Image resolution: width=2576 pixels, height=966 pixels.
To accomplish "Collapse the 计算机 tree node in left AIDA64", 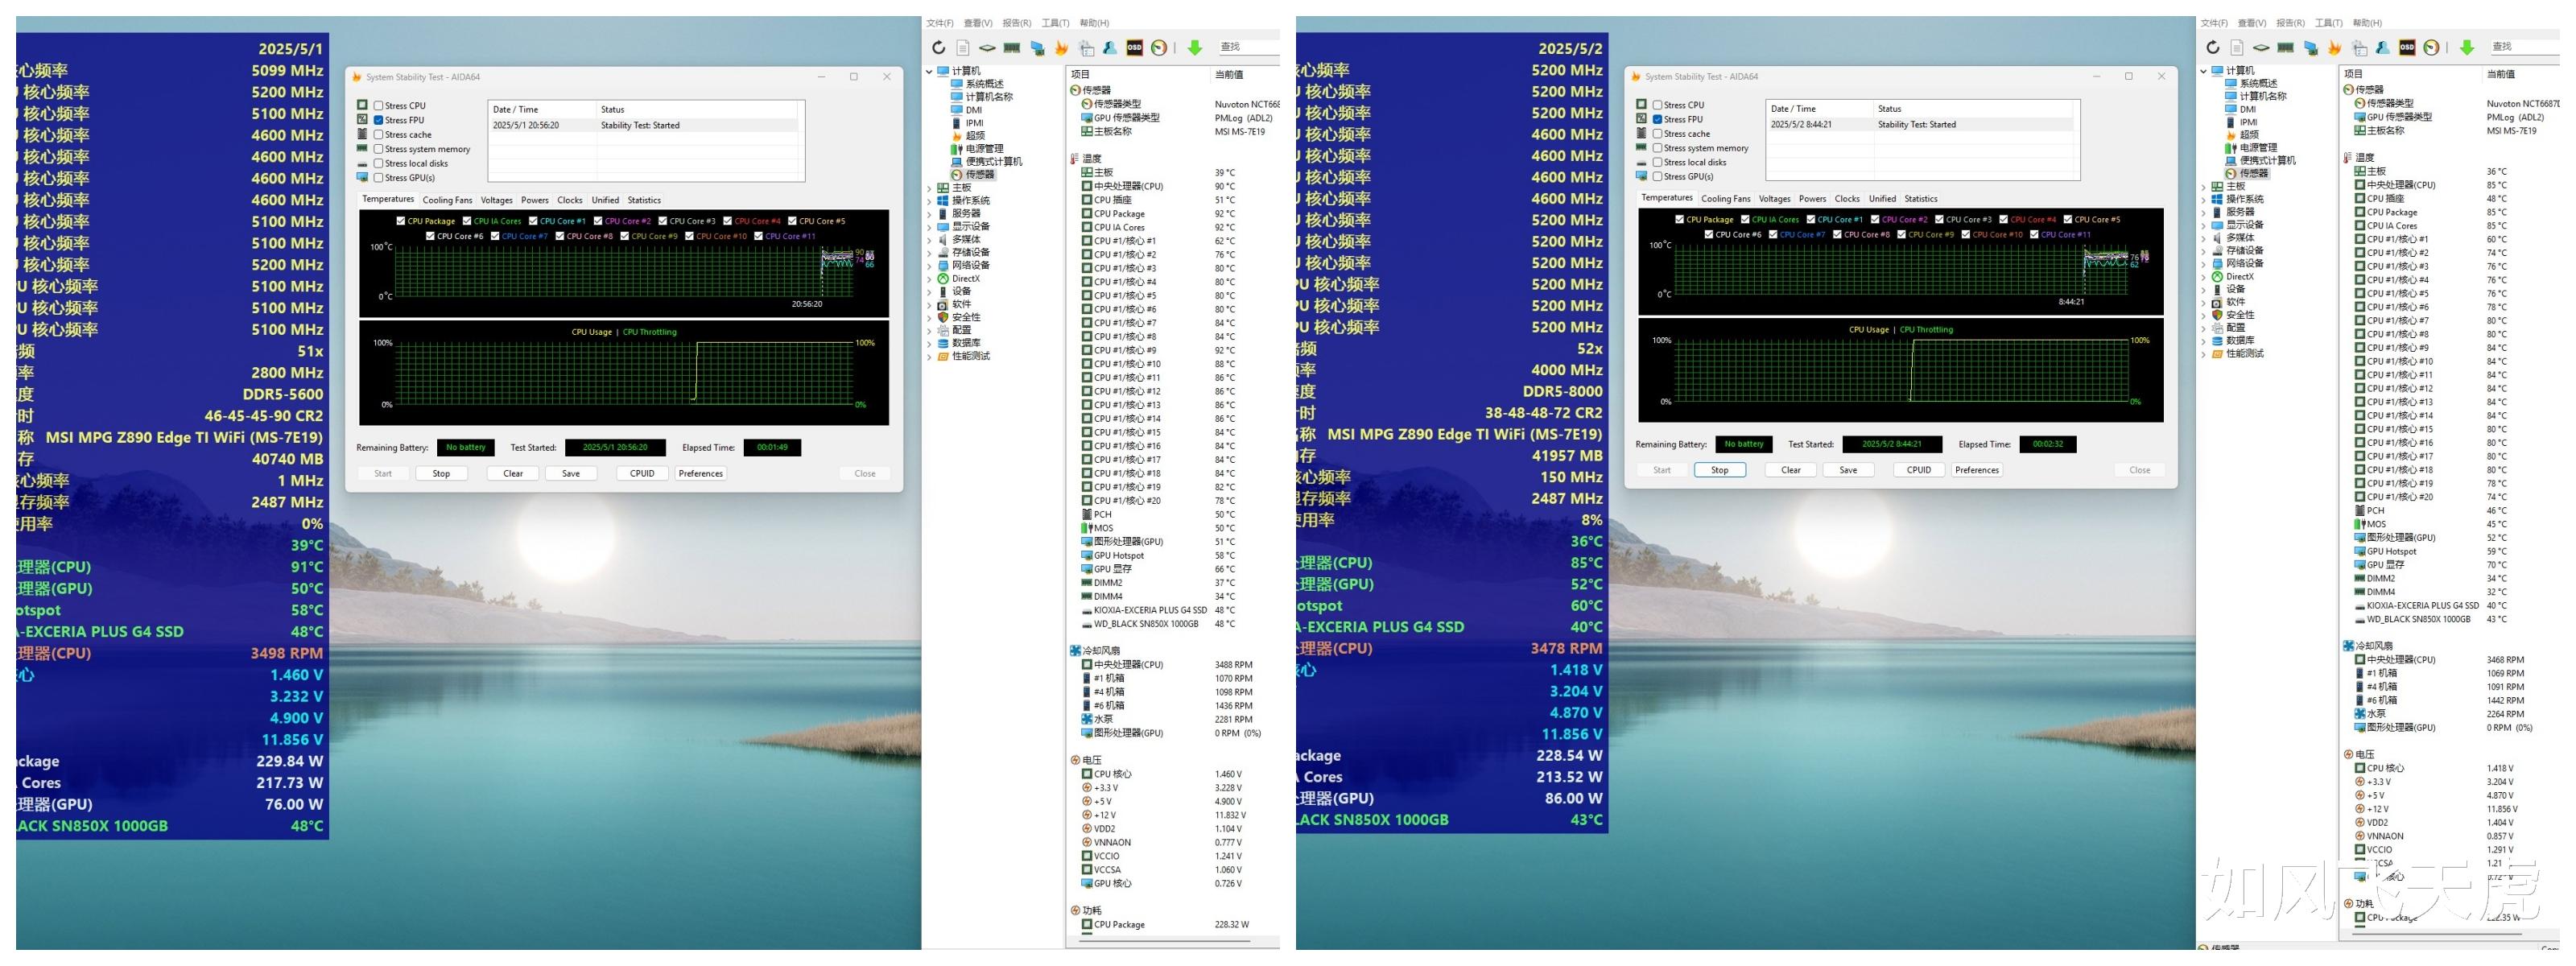I will point(929,71).
